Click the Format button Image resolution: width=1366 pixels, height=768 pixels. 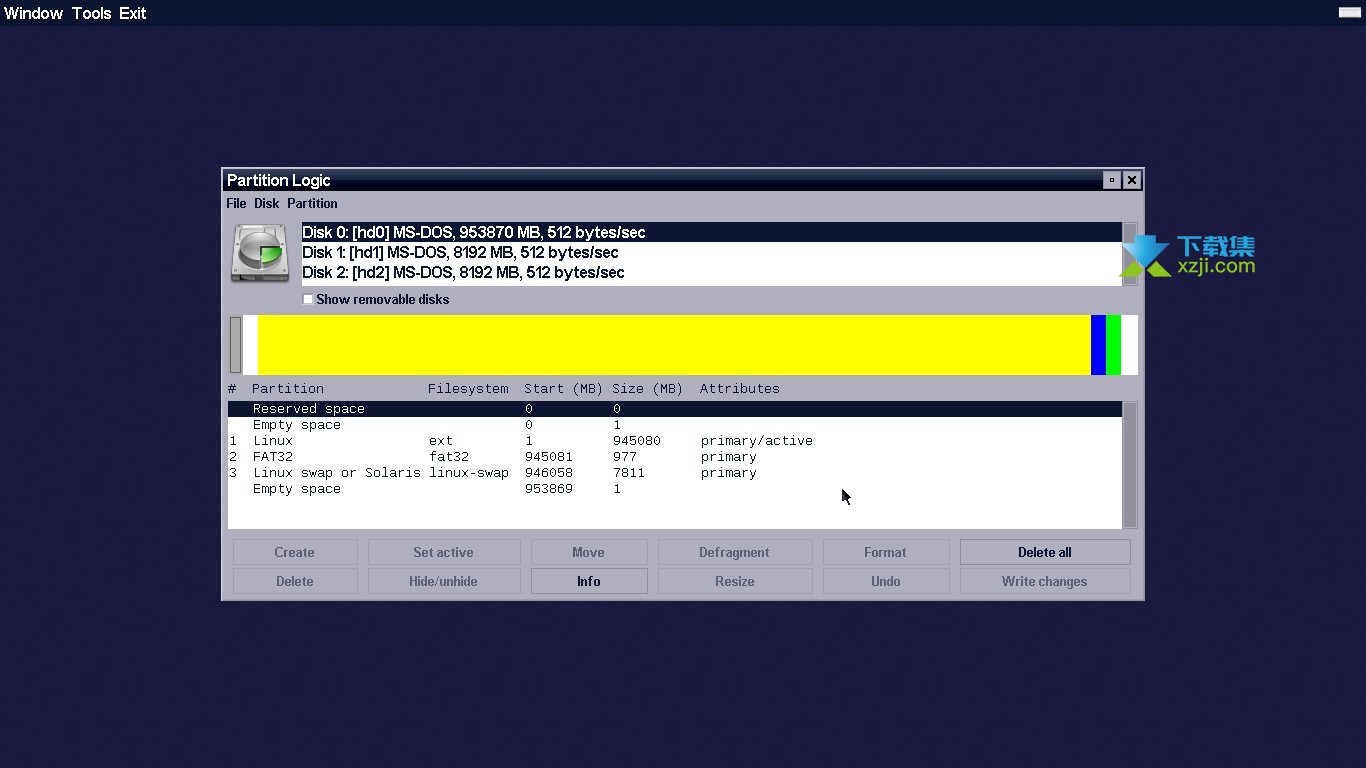pyautogui.click(x=886, y=552)
